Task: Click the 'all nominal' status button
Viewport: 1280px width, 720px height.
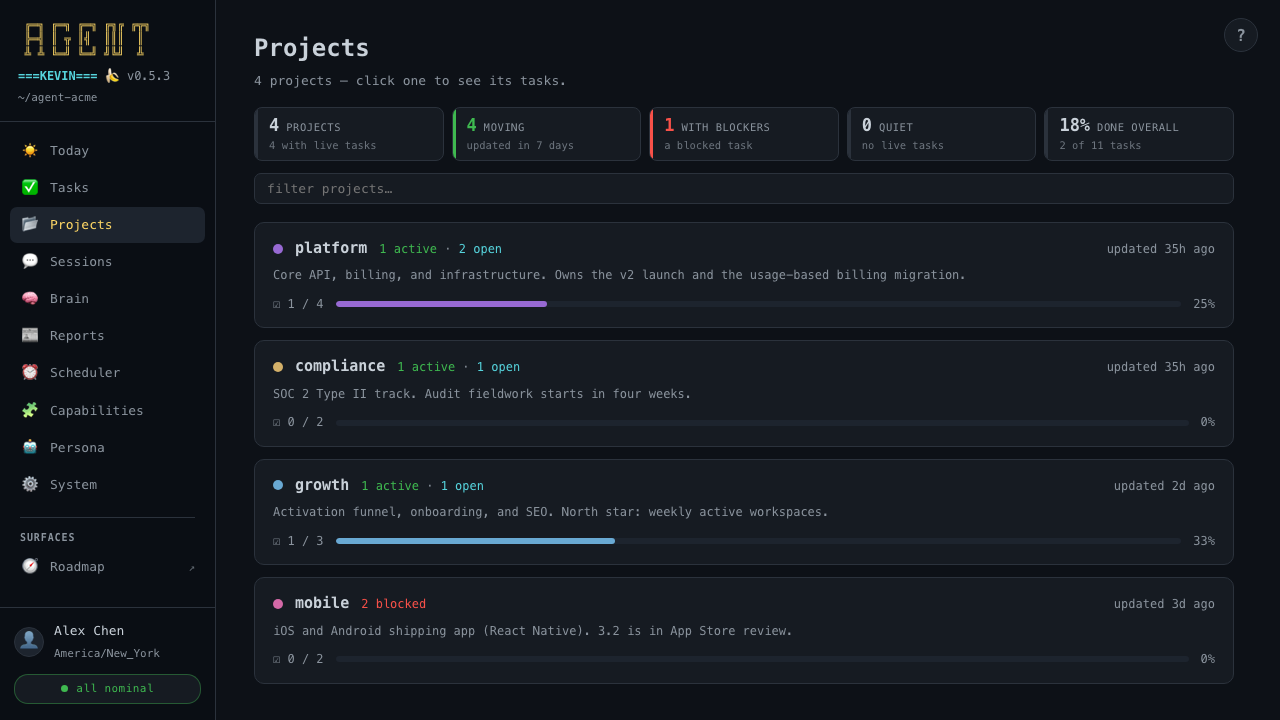Action: 107,689
